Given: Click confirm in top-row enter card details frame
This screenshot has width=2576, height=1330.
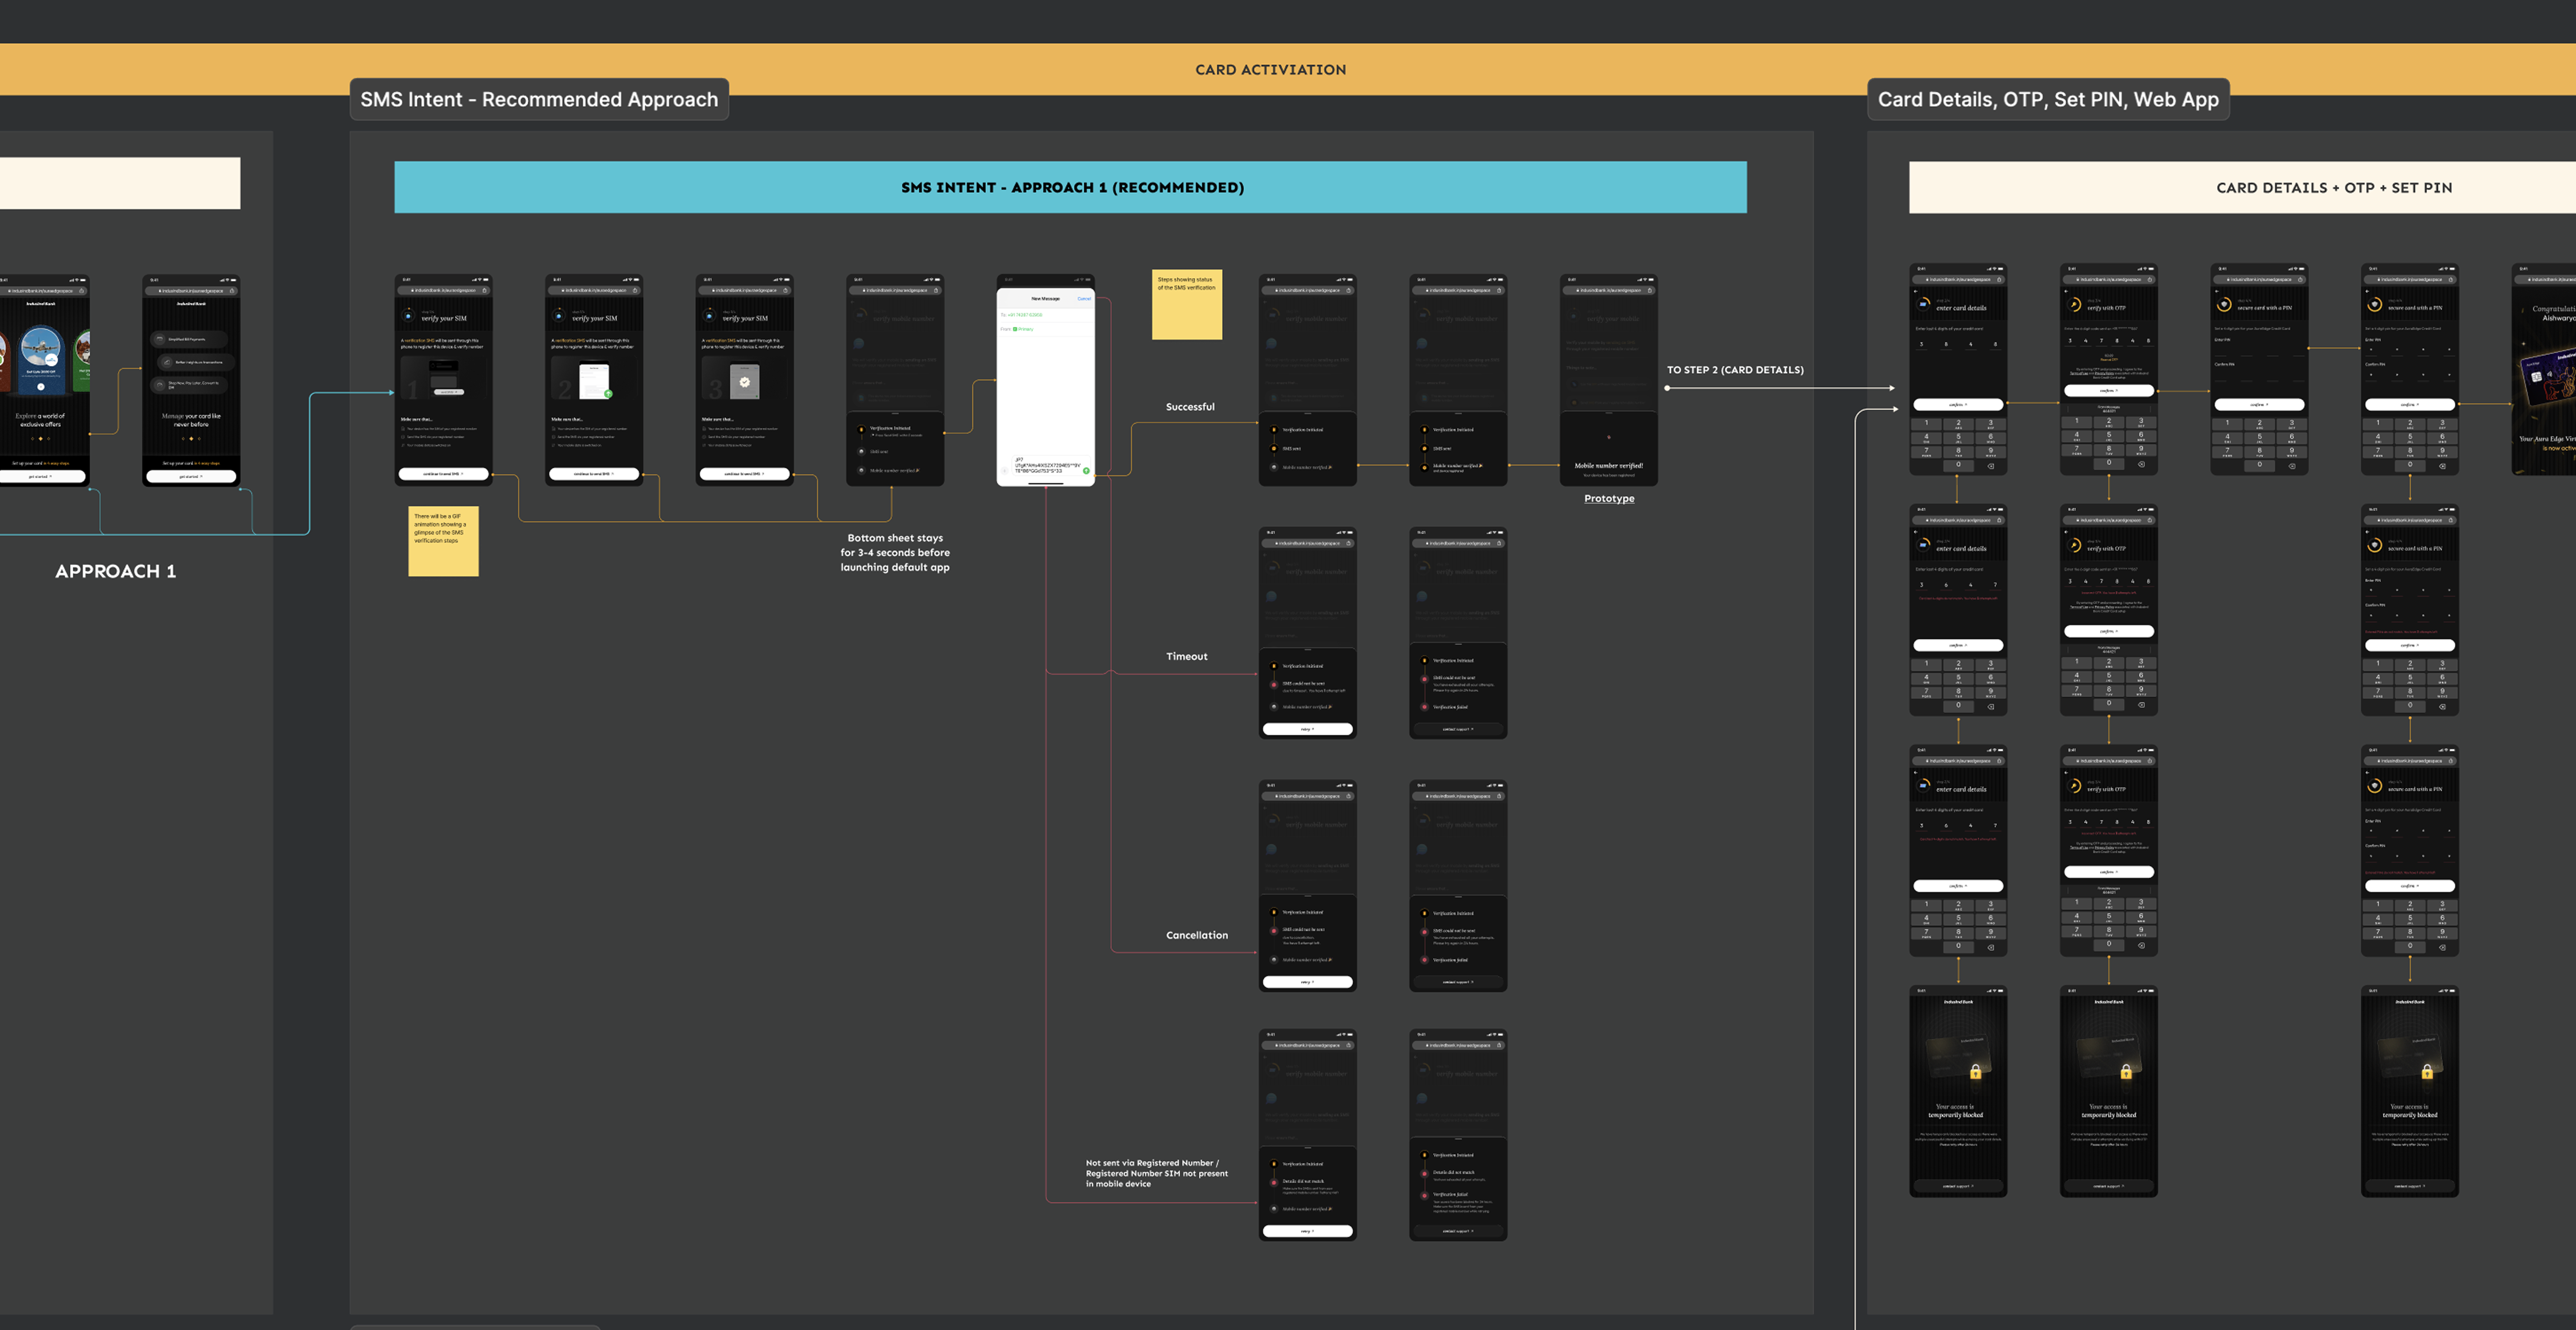Looking at the screenshot, I should [1958, 405].
